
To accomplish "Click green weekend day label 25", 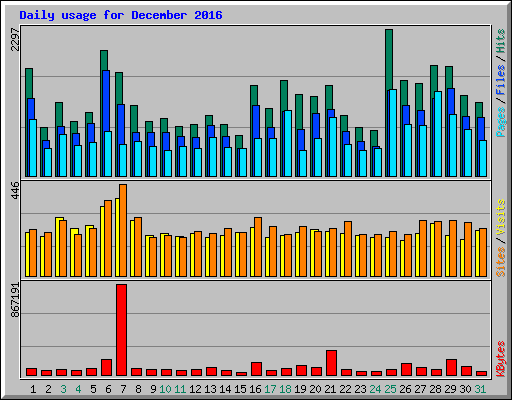I will point(390,389).
